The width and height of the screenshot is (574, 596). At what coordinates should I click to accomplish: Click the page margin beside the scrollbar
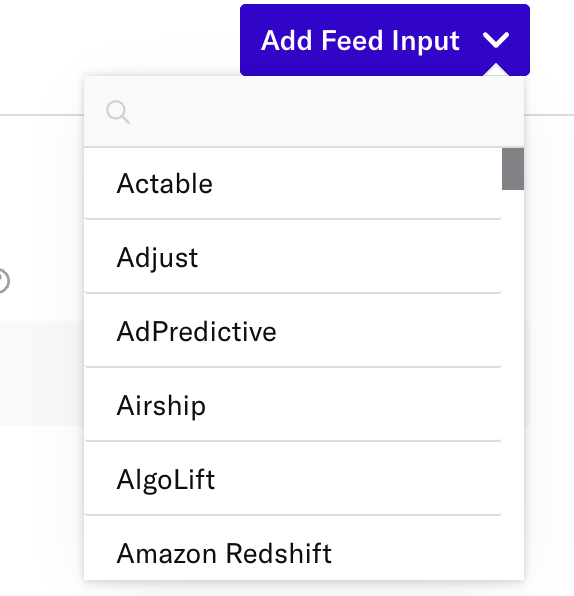click(549, 342)
